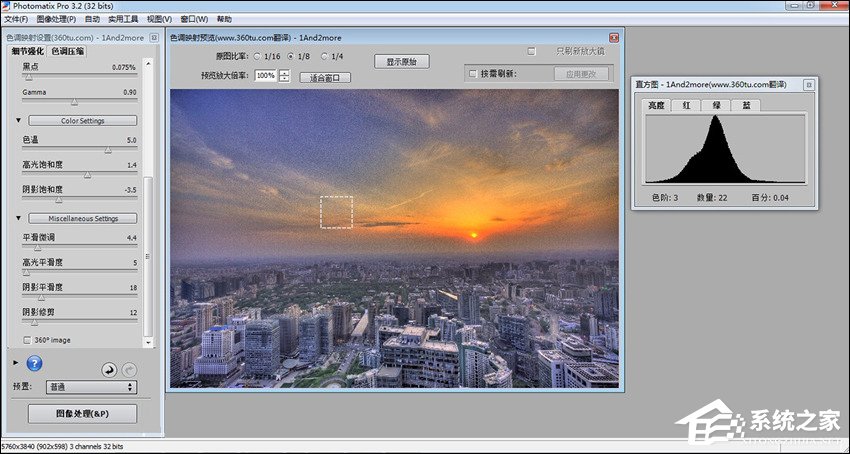Switch to the 红 histogram tab
Viewport: 850px width, 454px height.
click(x=686, y=105)
